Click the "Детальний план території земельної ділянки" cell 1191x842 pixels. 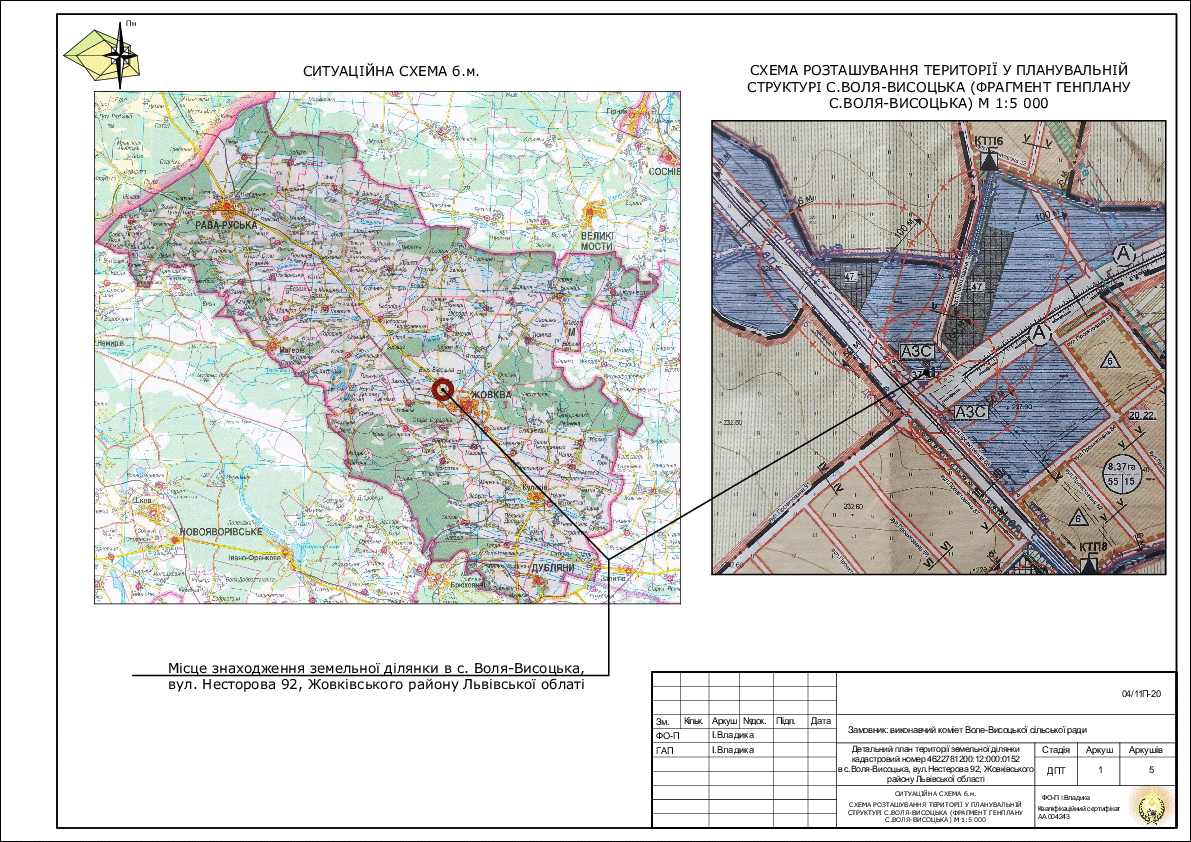coord(935,764)
